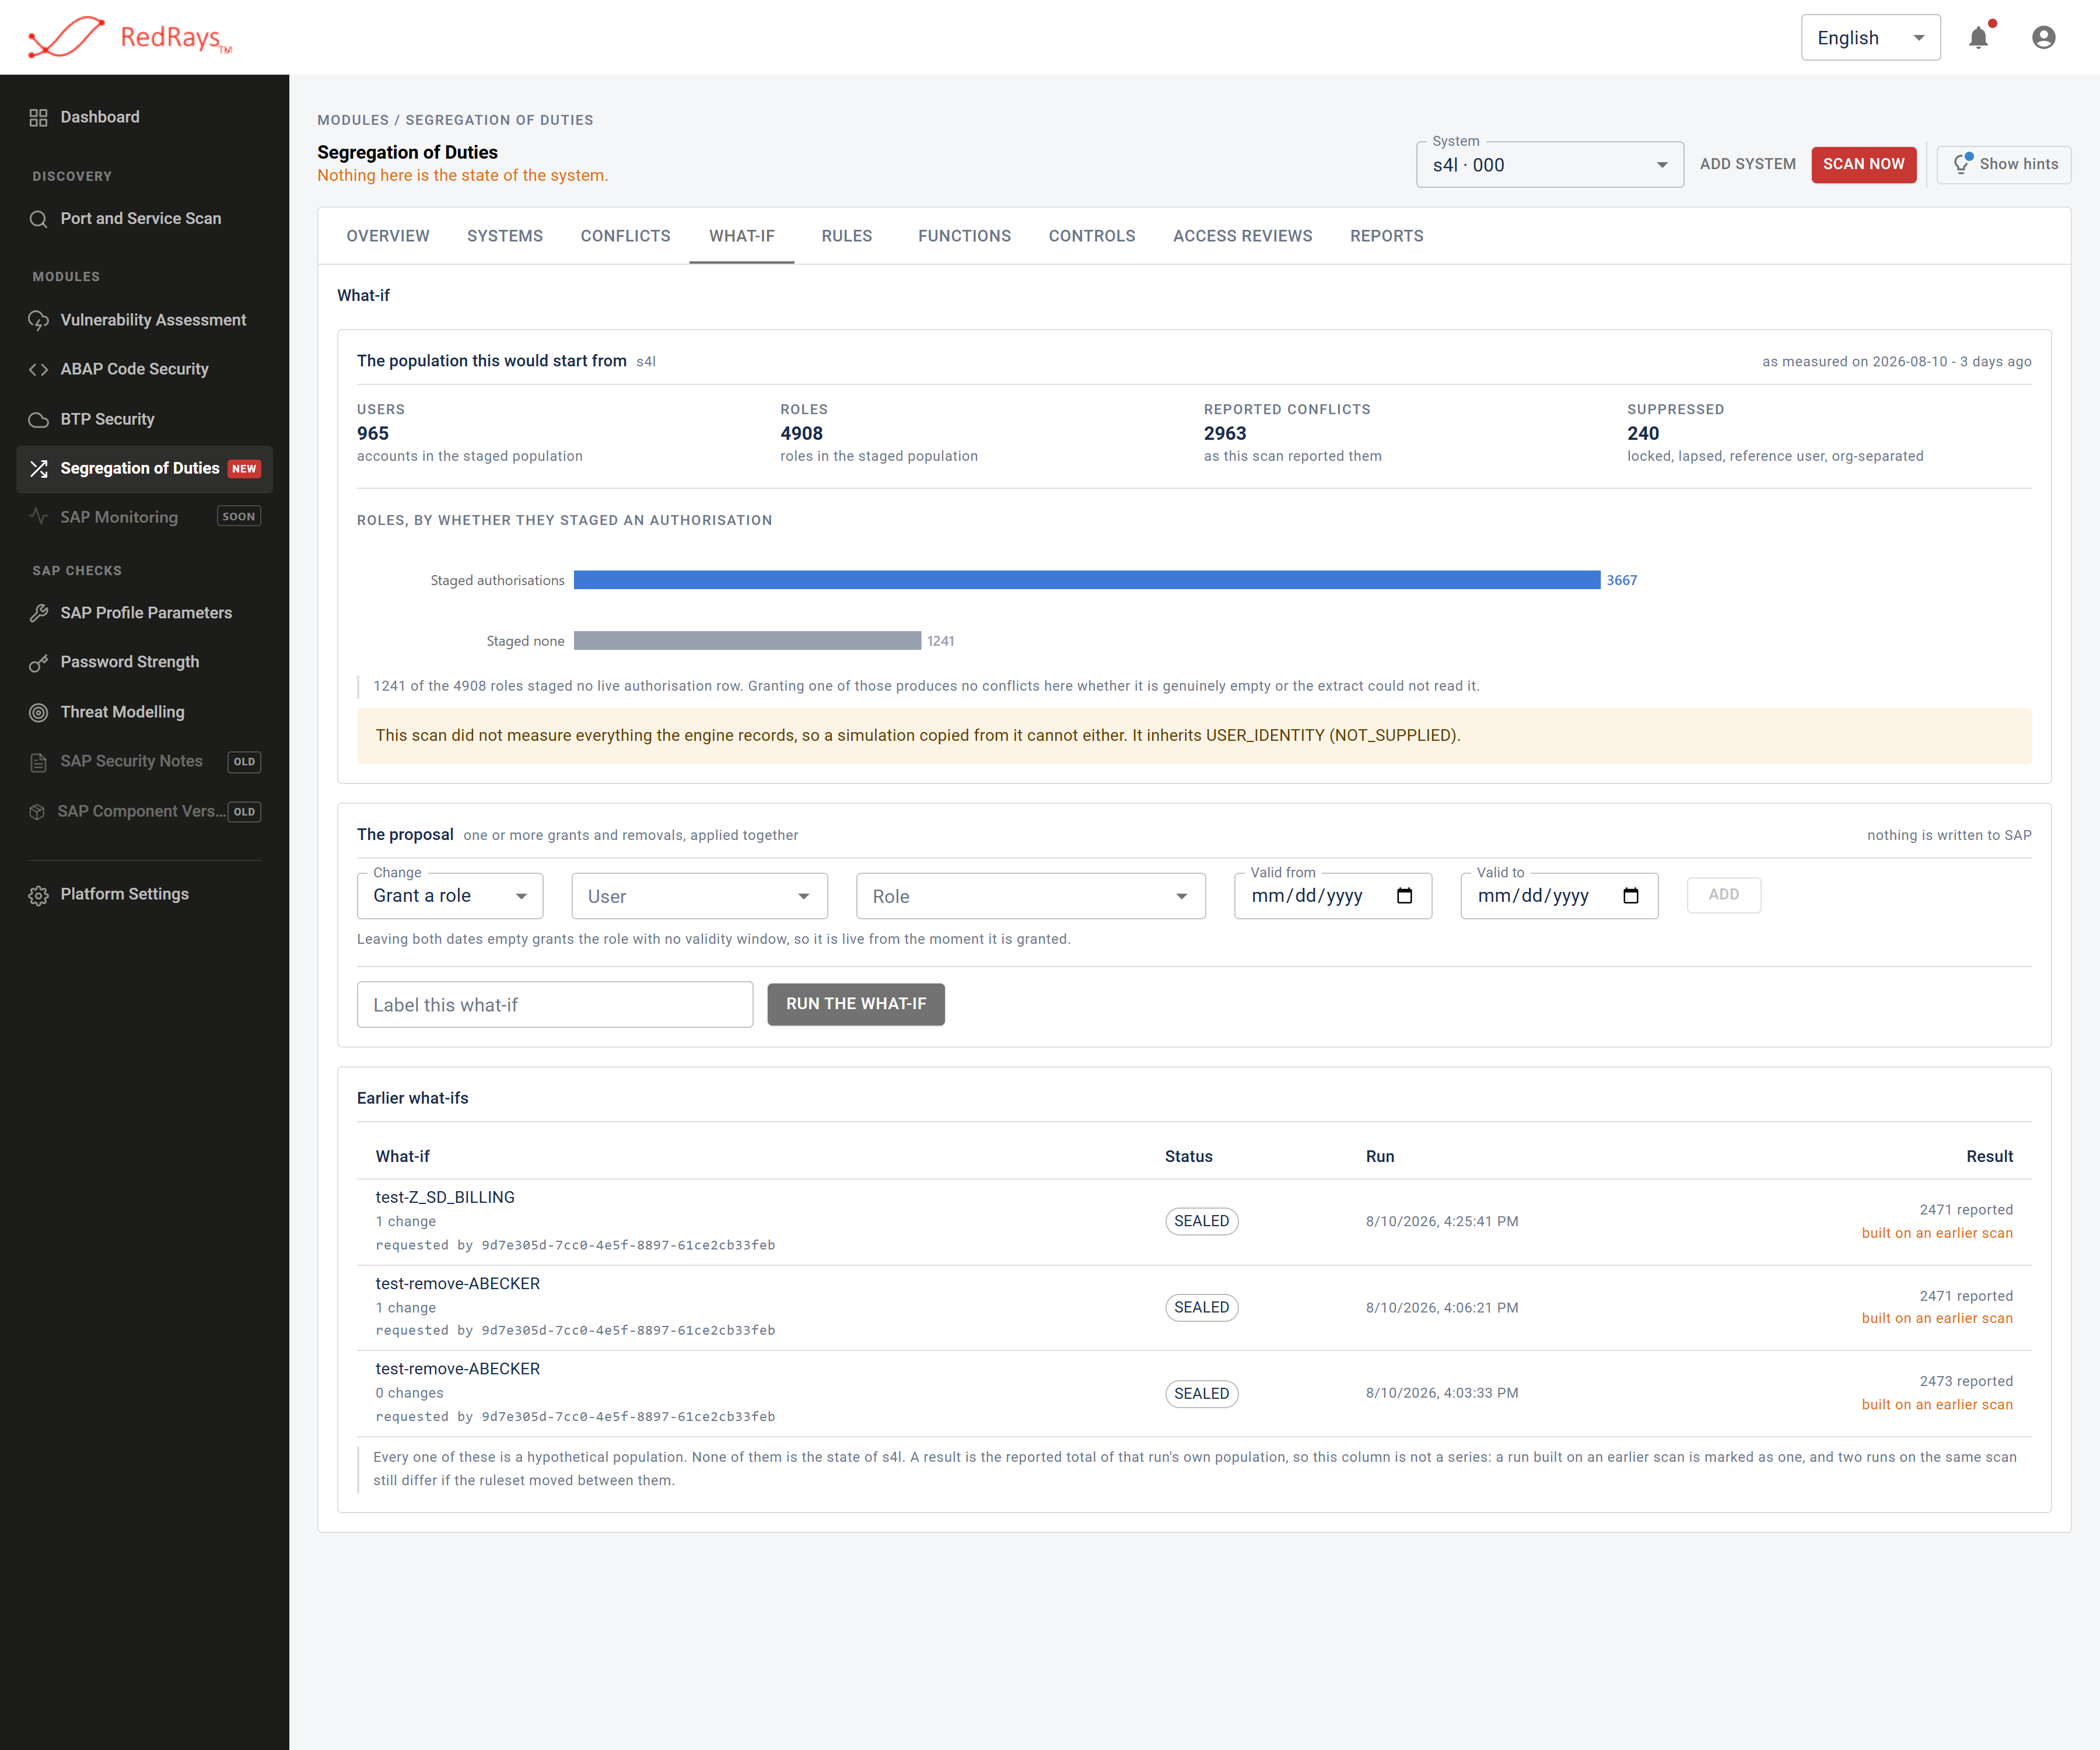This screenshot has height=1750, width=2100.
Task: Click the RedRays logo
Action: (130, 37)
